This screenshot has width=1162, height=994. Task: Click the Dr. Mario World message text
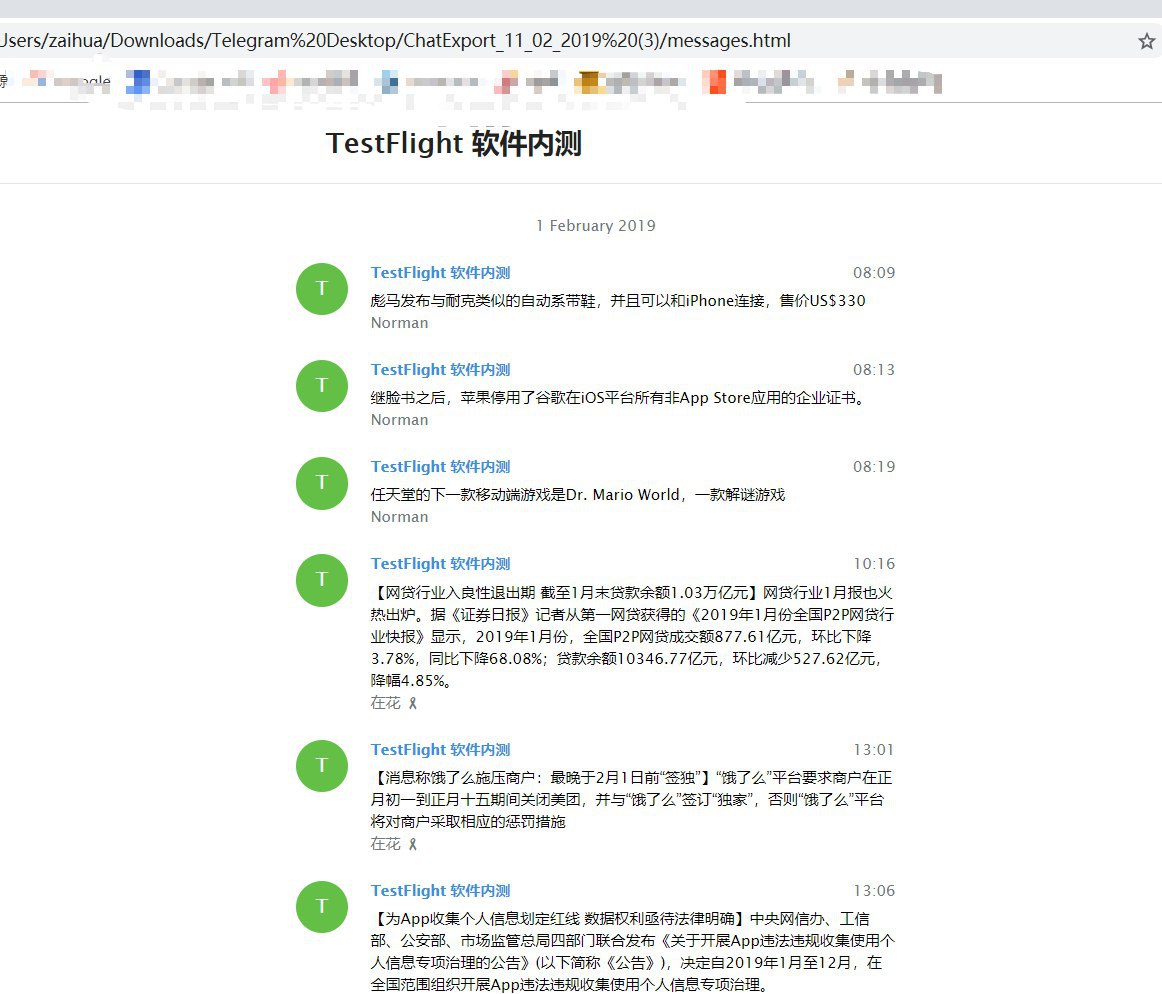[x=578, y=495]
